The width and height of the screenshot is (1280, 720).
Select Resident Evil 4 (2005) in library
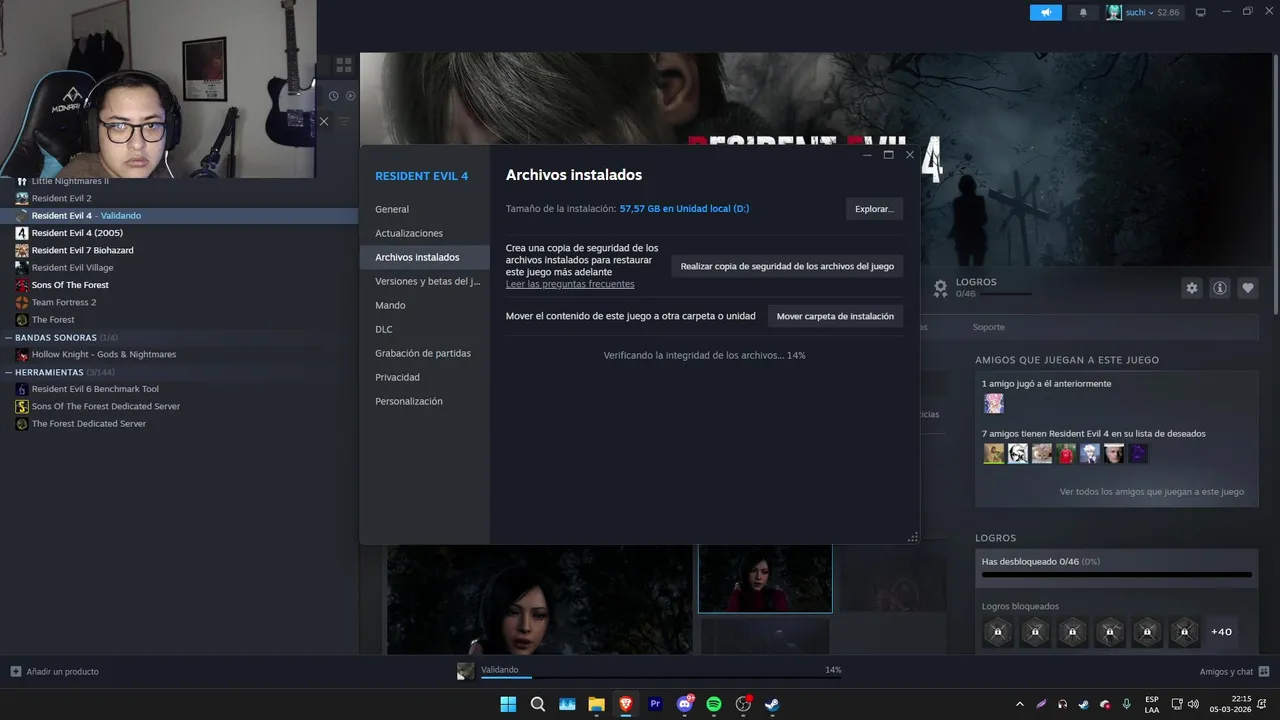(77, 233)
